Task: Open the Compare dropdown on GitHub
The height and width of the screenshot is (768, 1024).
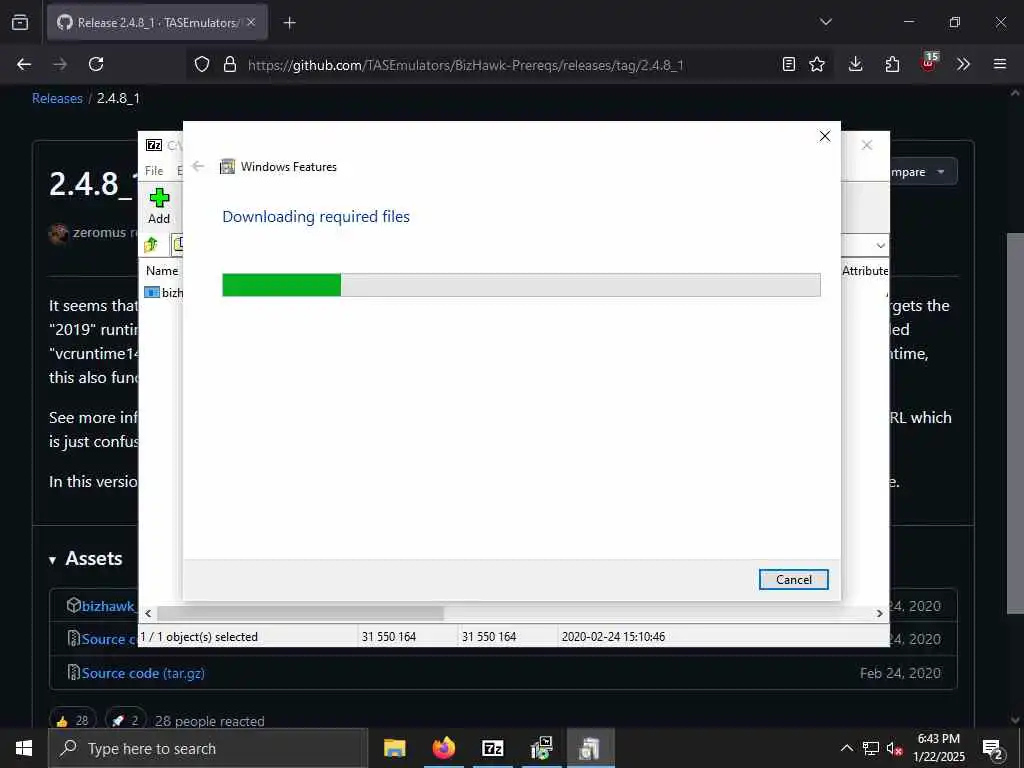Action: click(923, 172)
